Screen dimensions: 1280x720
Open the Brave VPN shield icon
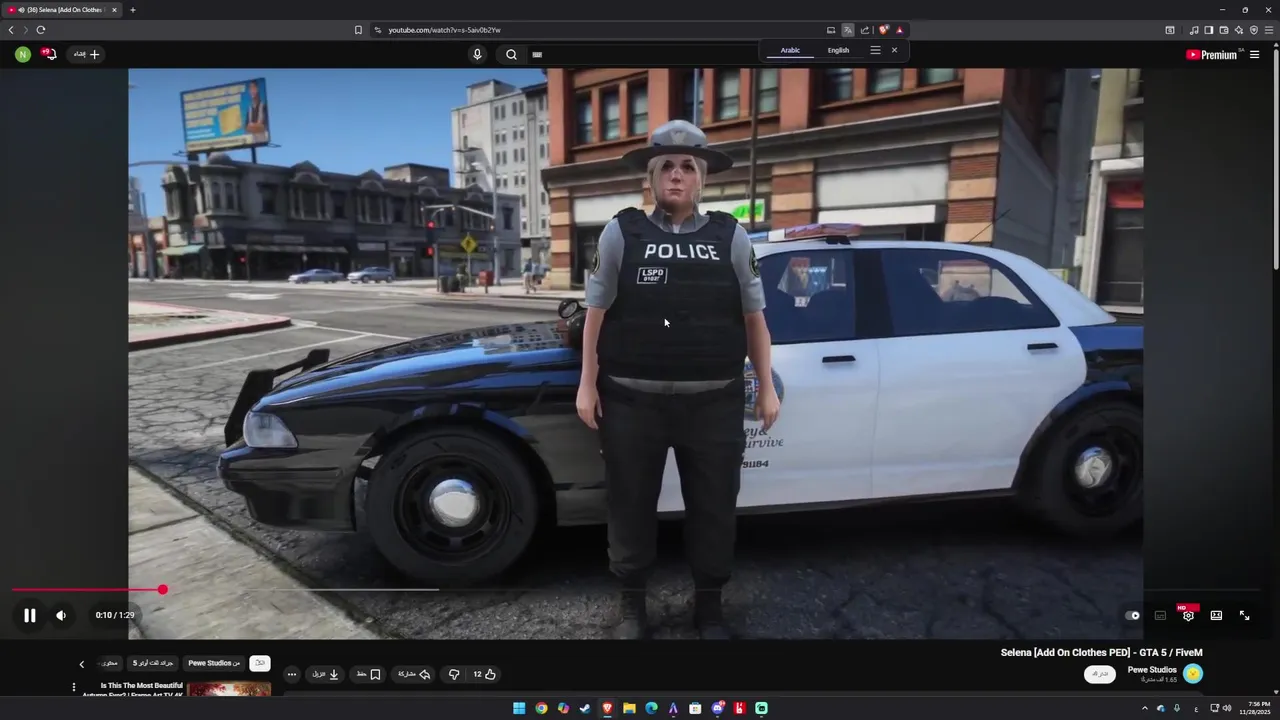1254,30
